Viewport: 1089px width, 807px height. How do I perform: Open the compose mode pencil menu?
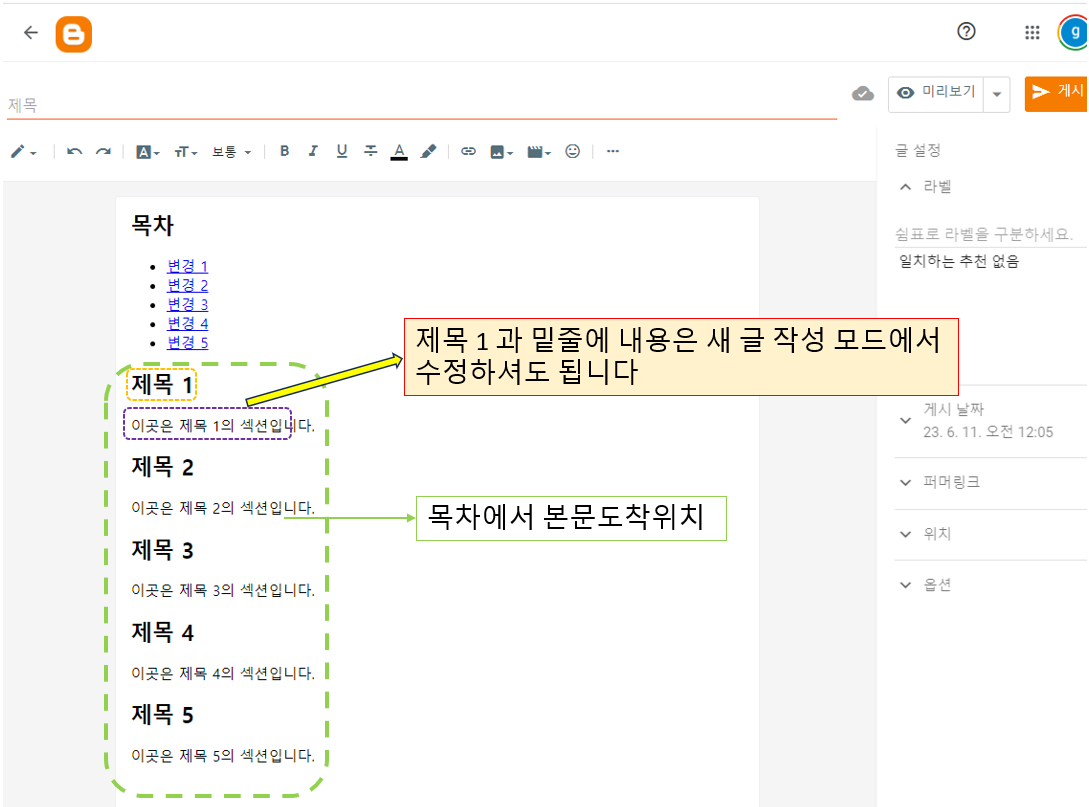[x=22, y=151]
